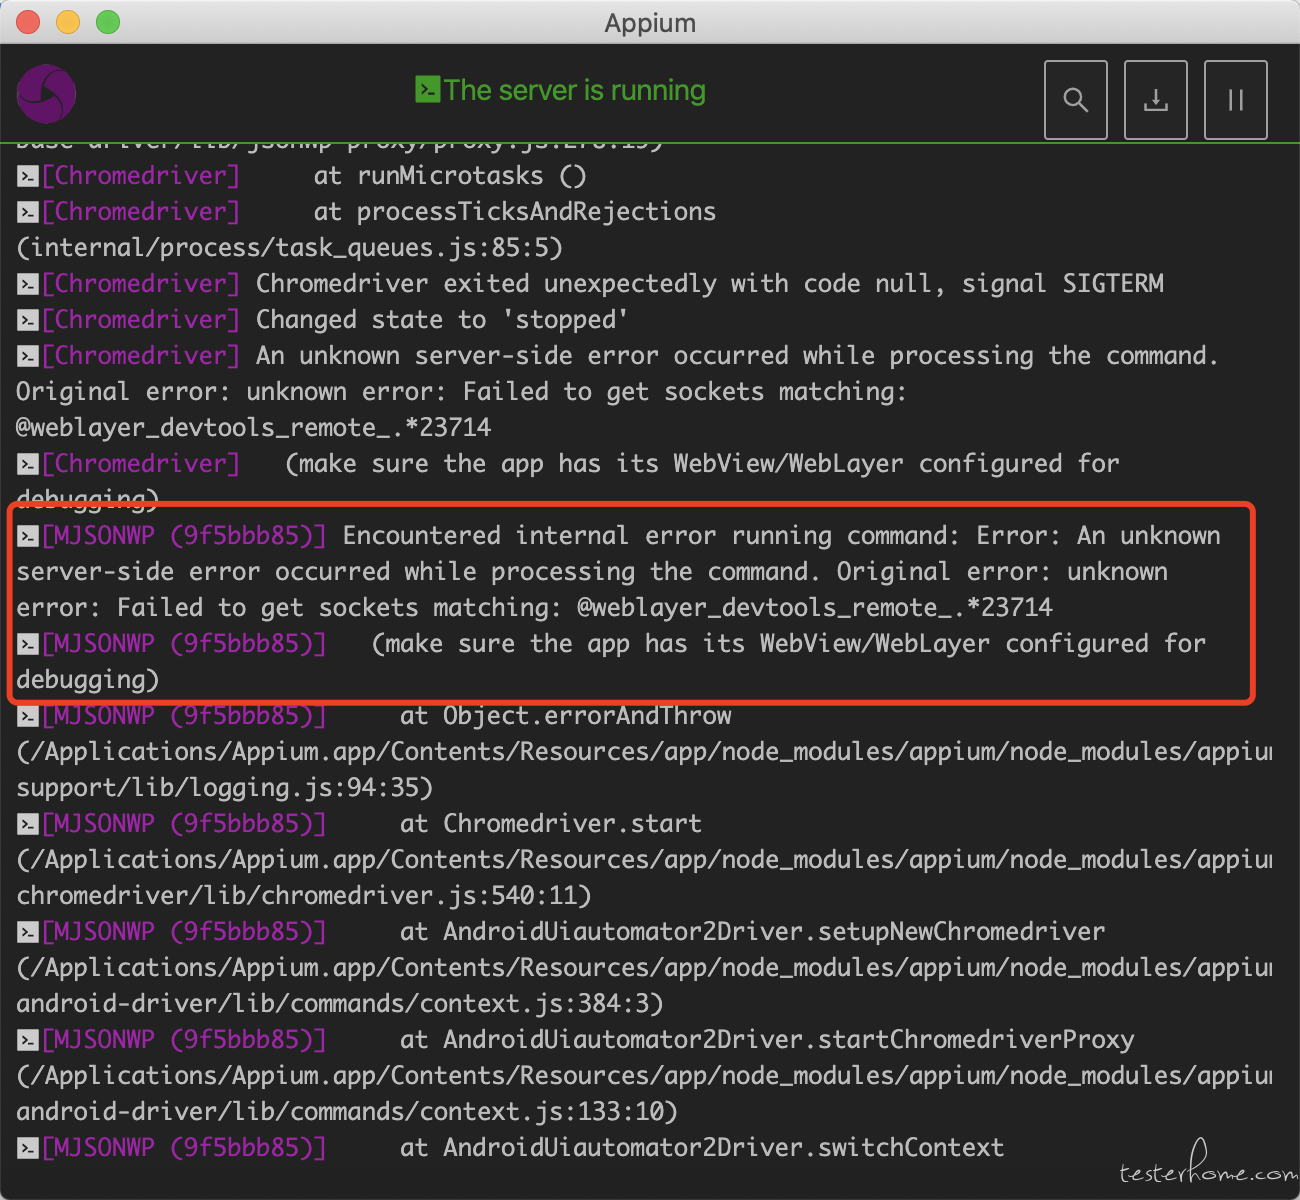The height and width of the screenshot is (1200, 1300).
Task: Click log icon for "Changed state to 'stopped'" line
Action: coord(28,321)
